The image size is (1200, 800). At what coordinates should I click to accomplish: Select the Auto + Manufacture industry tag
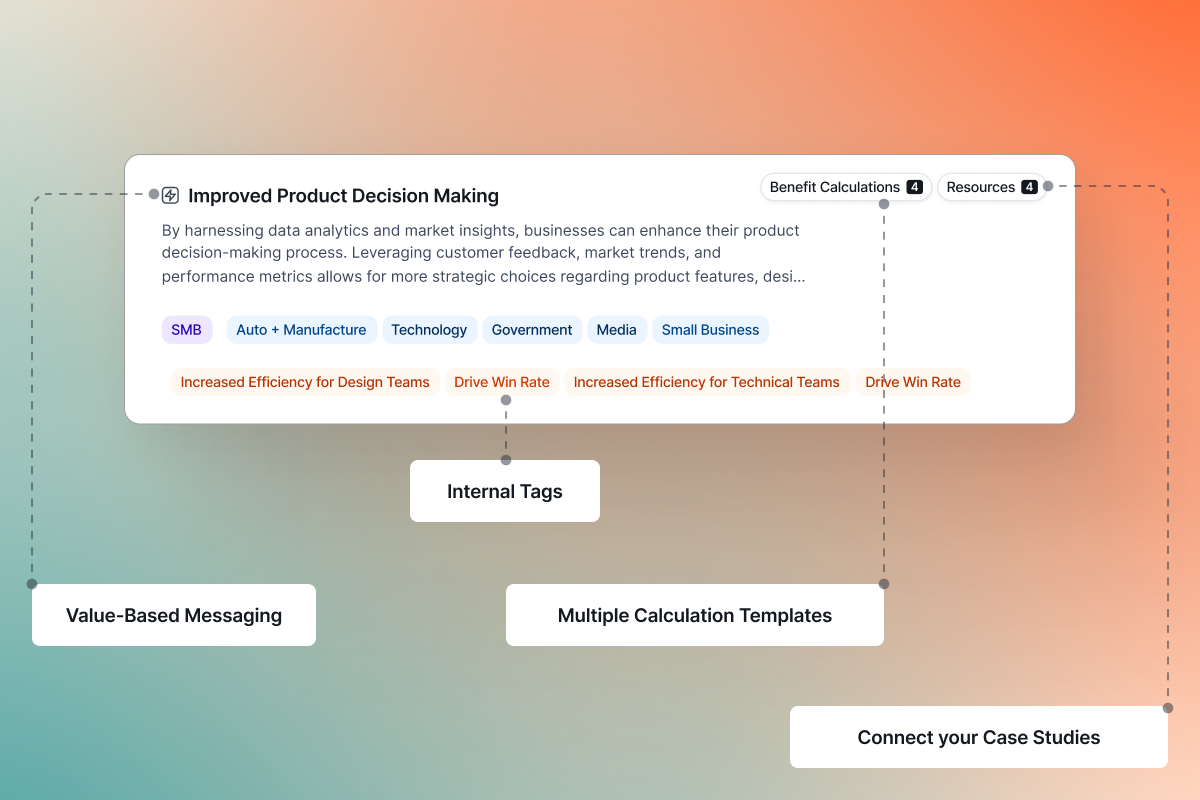coord(302,330)
